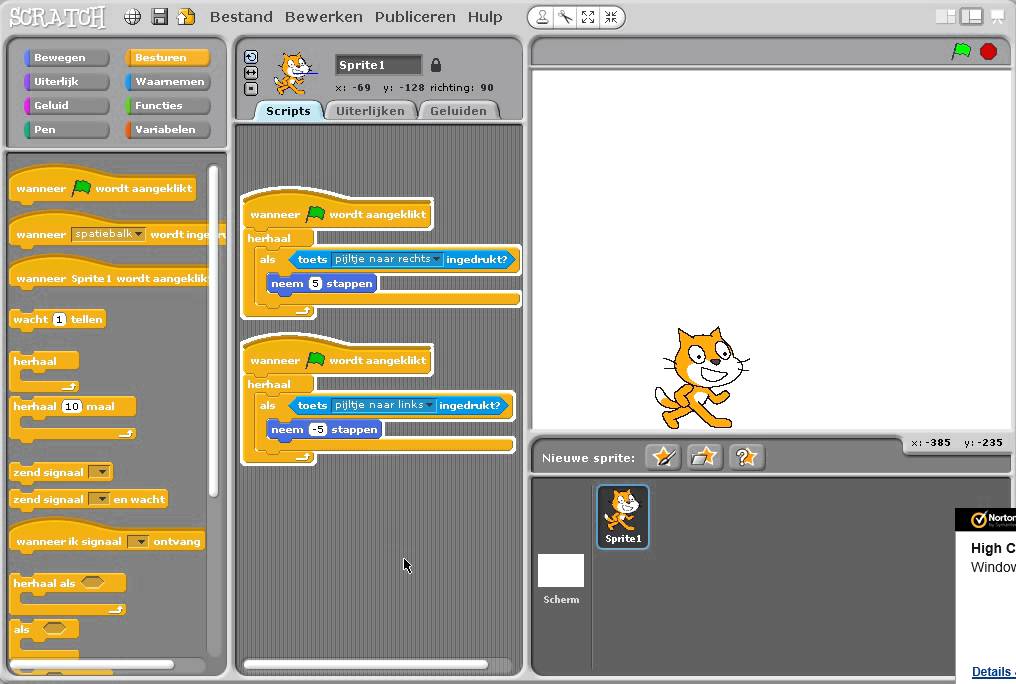Image resolution: width=1016 pixels, height=684 pixels.
Task: Click the first script's green flag hat block
Action: 337,210
